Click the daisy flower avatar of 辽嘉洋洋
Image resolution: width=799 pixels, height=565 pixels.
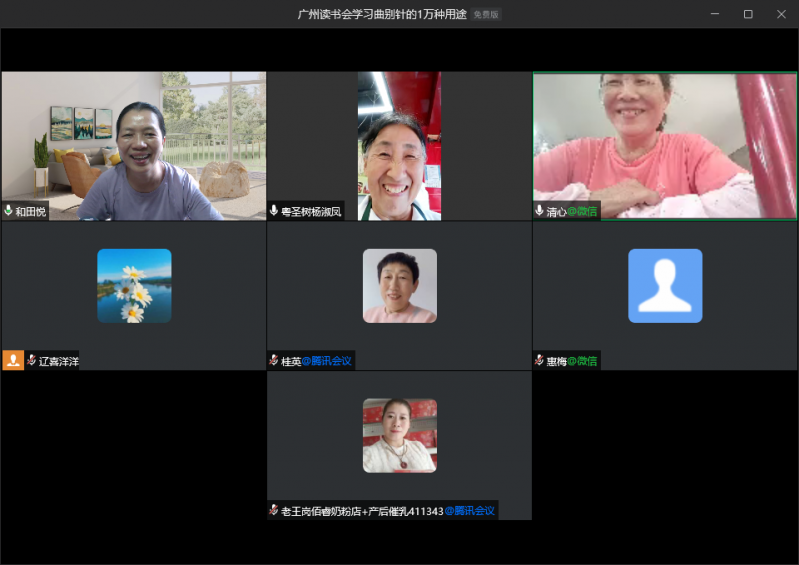[134, 286]
